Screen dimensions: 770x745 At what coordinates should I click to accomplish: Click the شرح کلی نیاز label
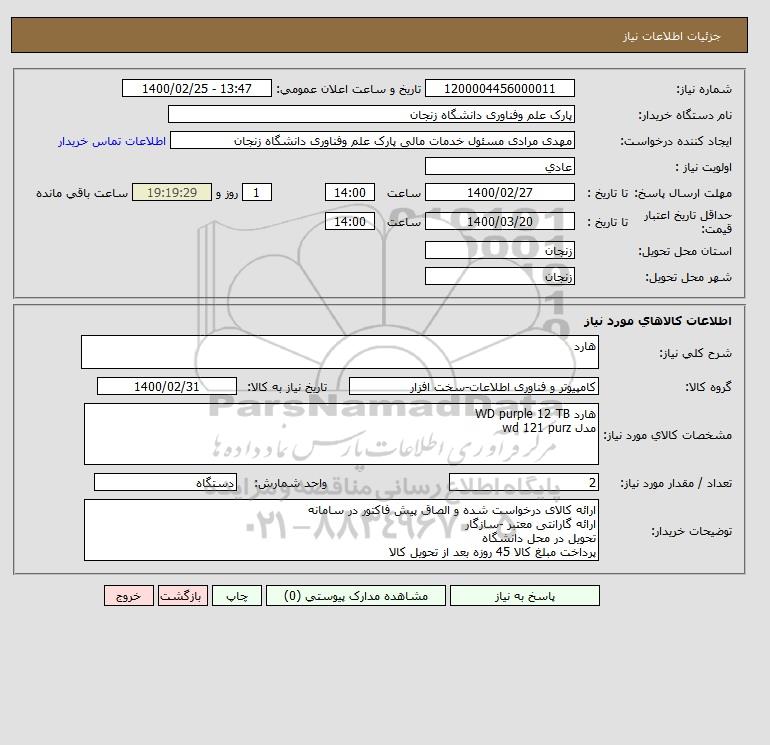(695, 353)
